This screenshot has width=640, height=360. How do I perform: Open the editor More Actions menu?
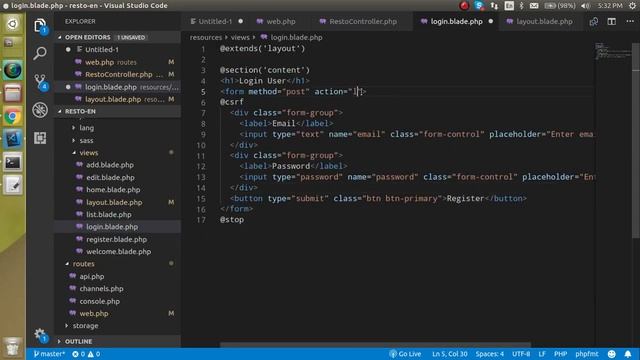pyautogui.click(x=630, y=22)
